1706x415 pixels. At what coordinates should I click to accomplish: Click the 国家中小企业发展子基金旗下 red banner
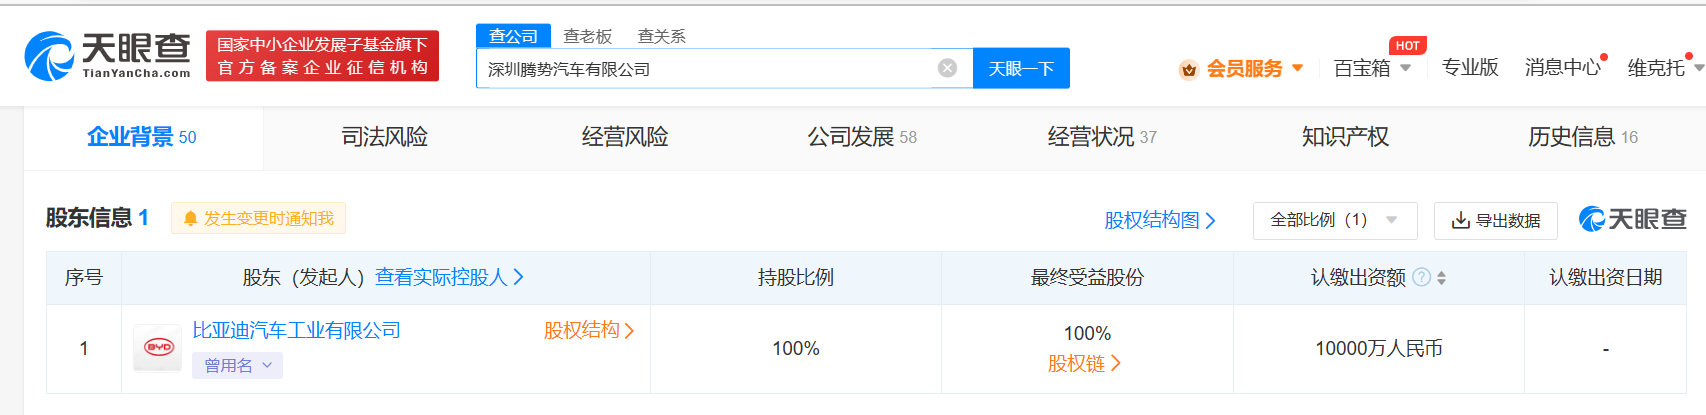pos(322,56)
